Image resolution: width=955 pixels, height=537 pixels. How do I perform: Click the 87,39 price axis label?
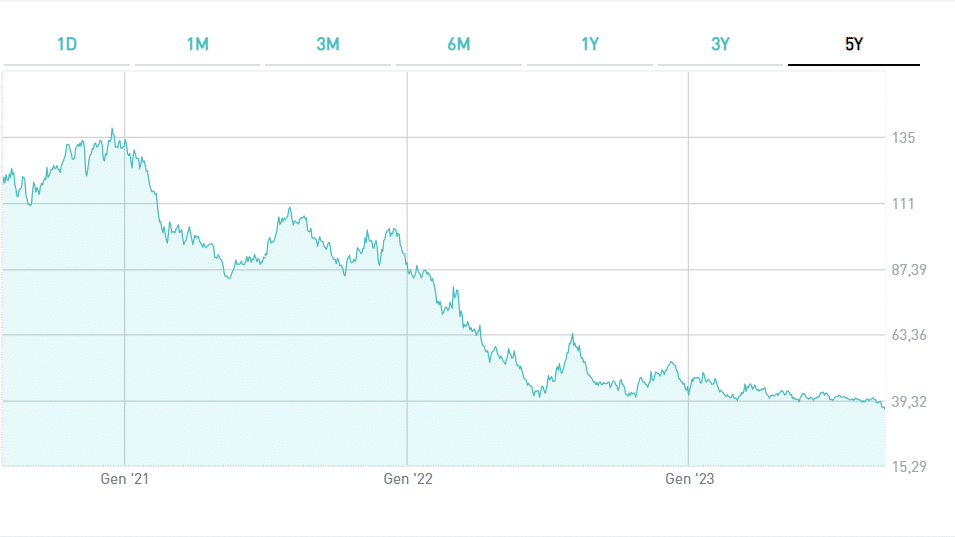tap(910, 270)
